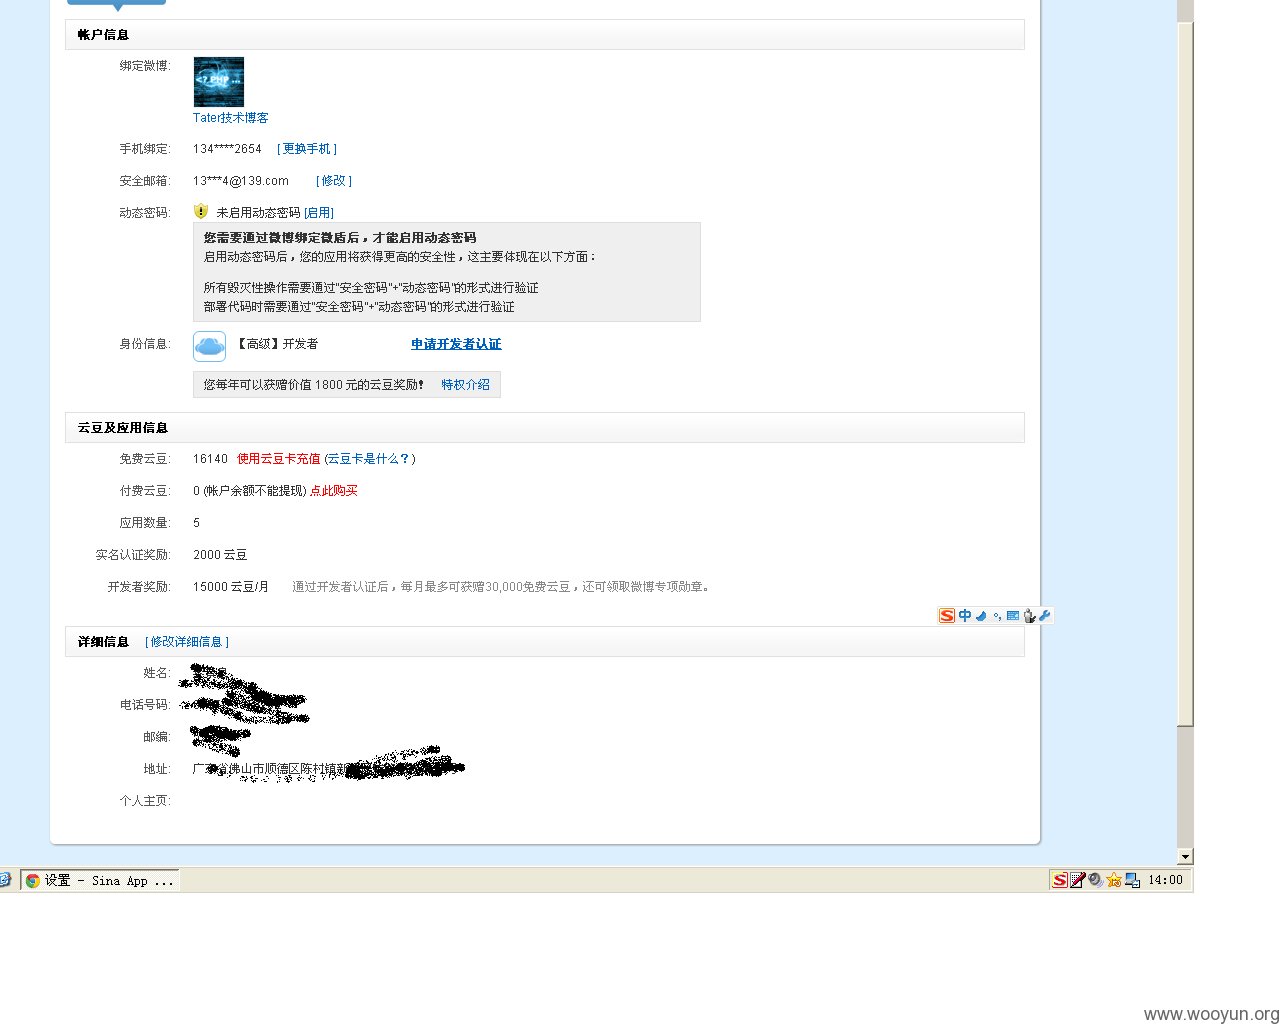Click the 【高级】开发者 identity text

276,344
